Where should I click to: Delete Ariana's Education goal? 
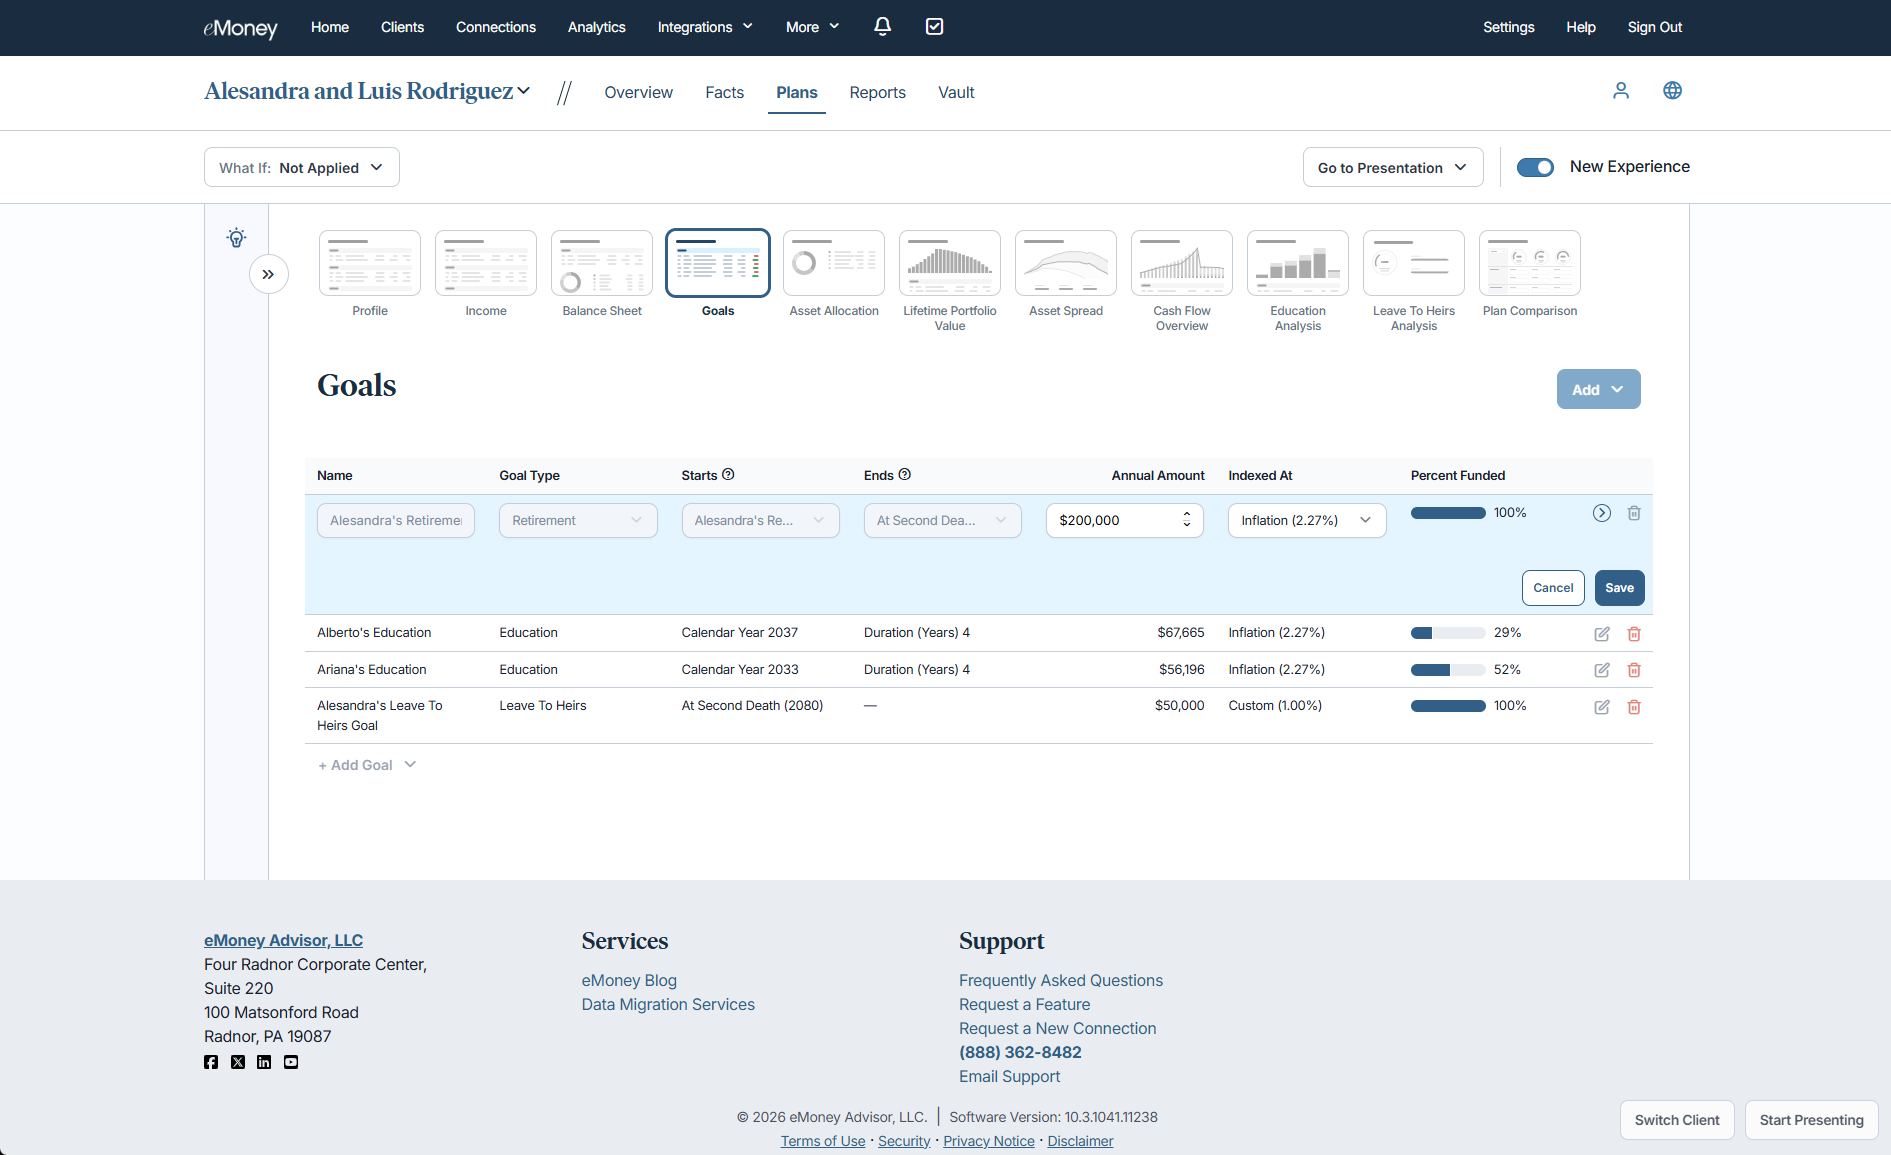[1634, 670]
